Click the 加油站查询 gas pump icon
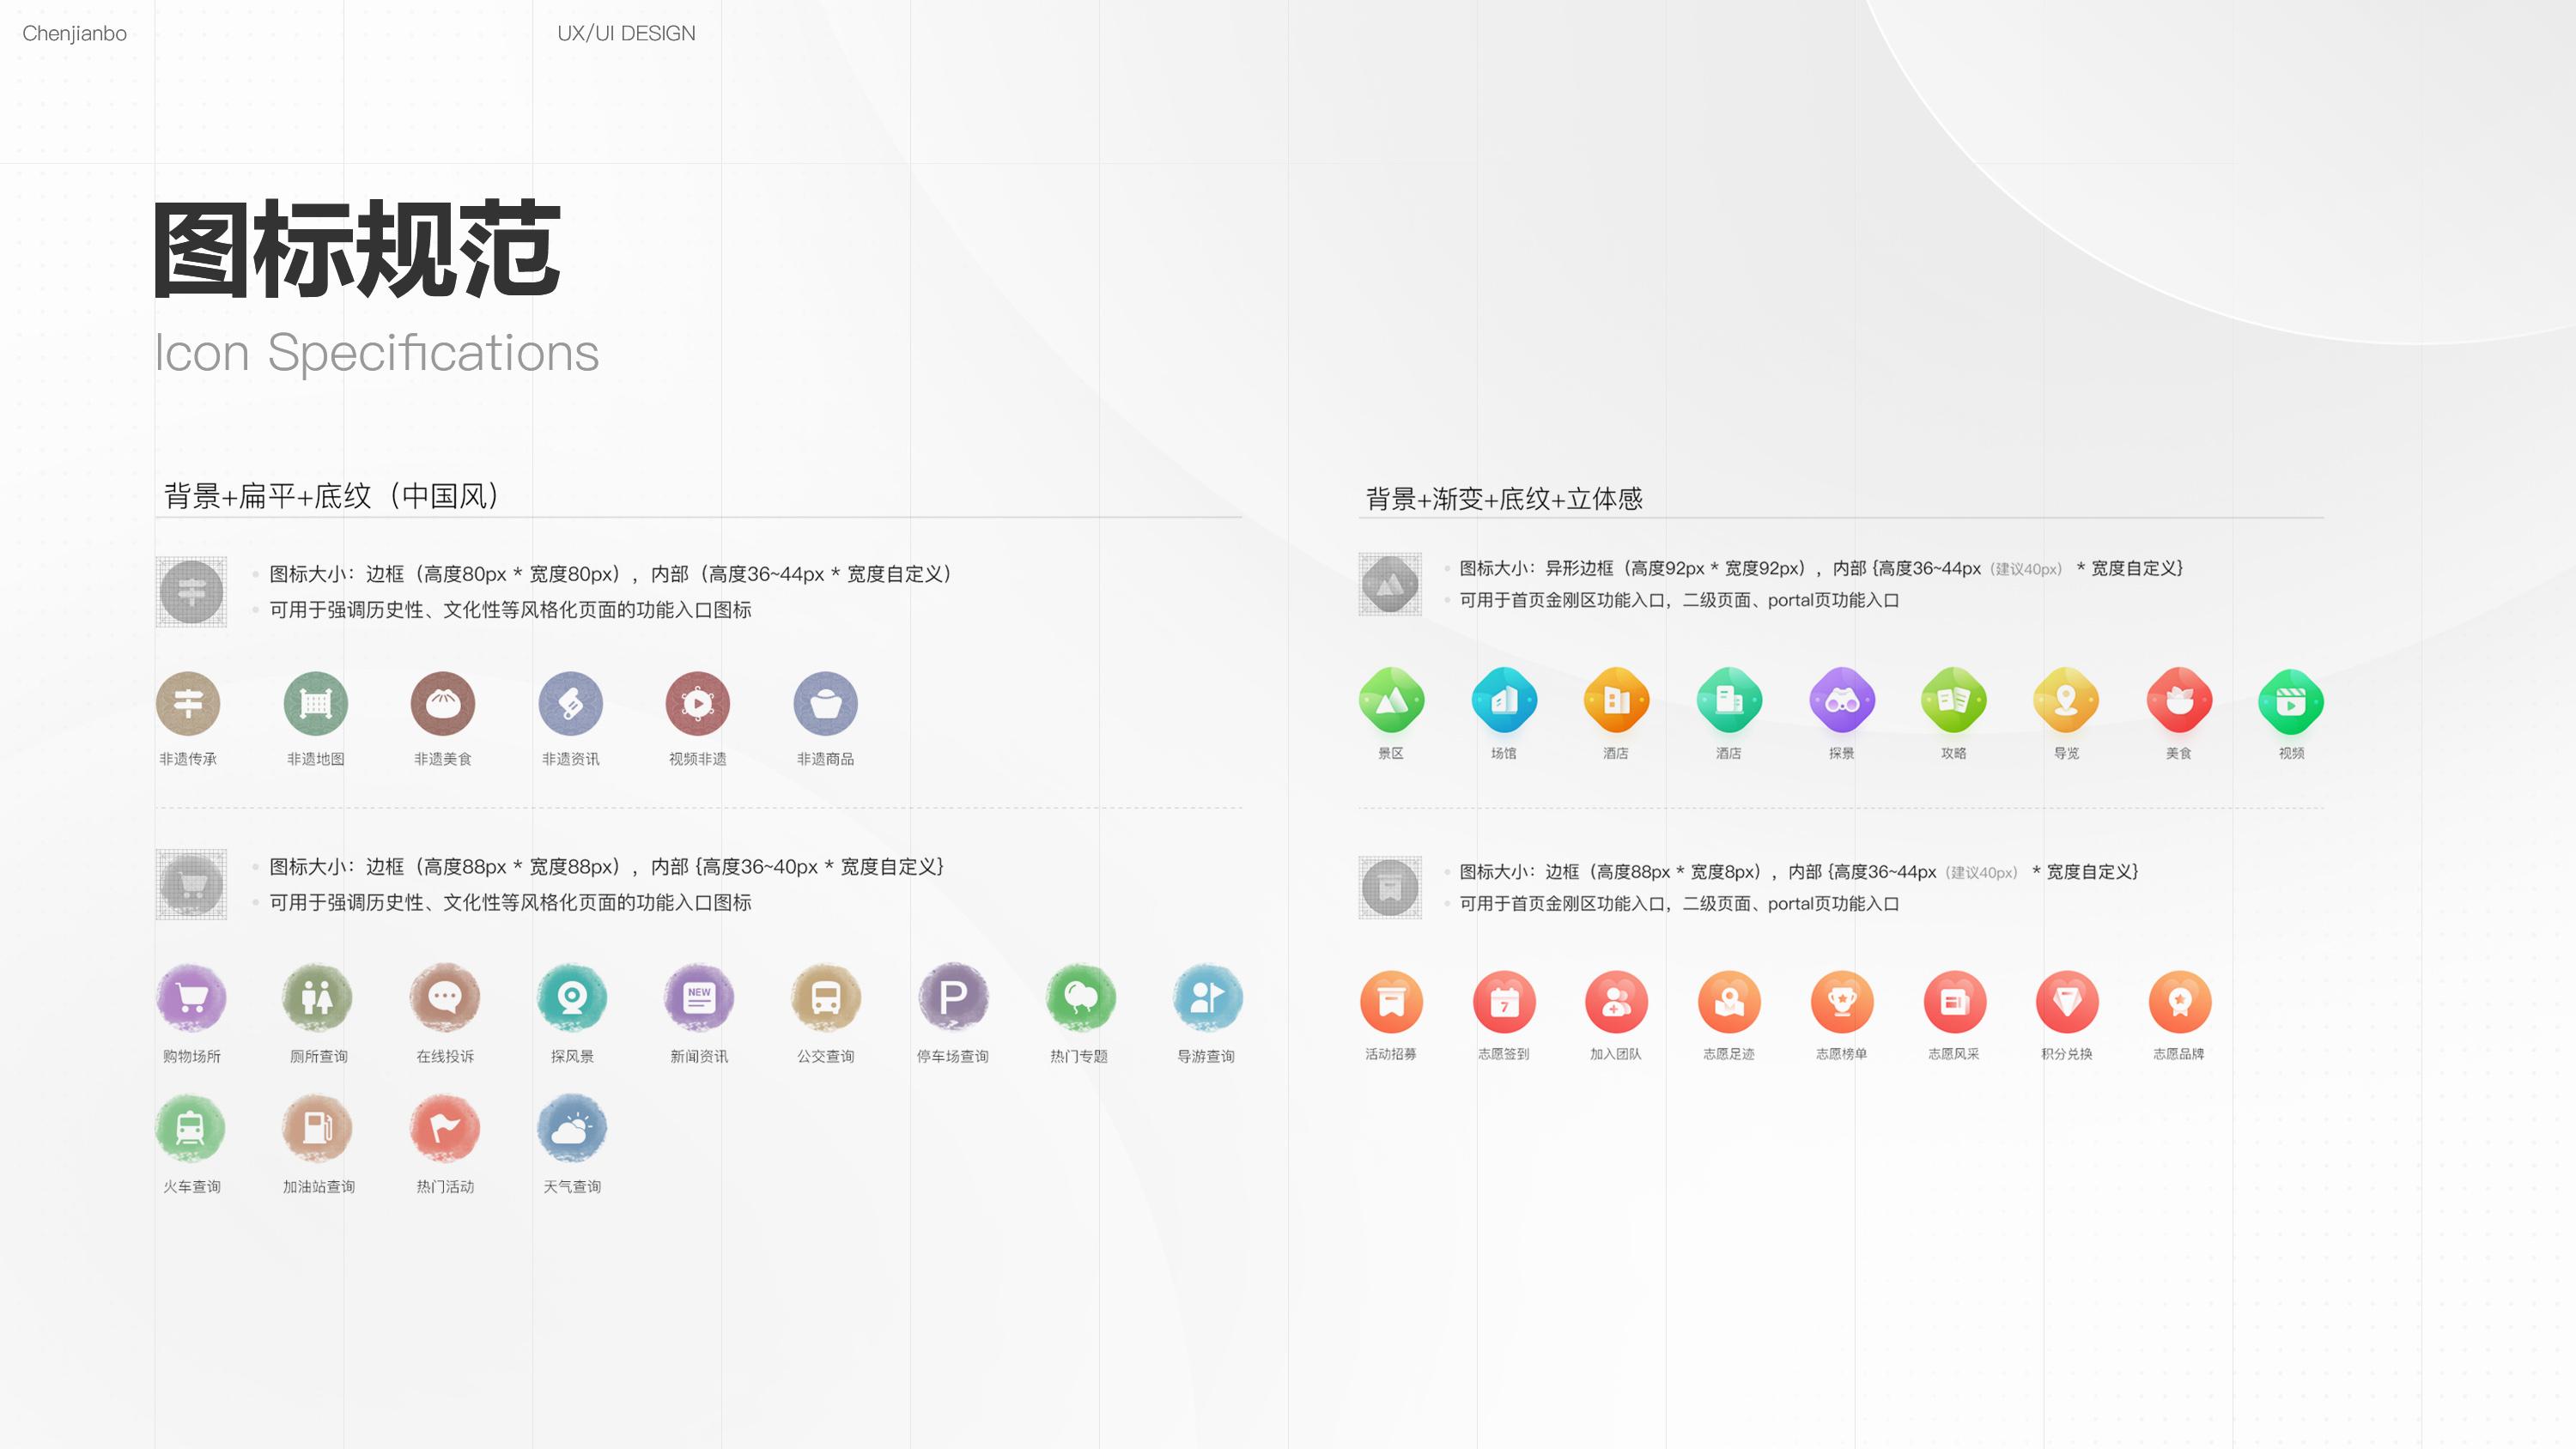Viewport: 2576px width, 1449px height. tap(317, 1128)
